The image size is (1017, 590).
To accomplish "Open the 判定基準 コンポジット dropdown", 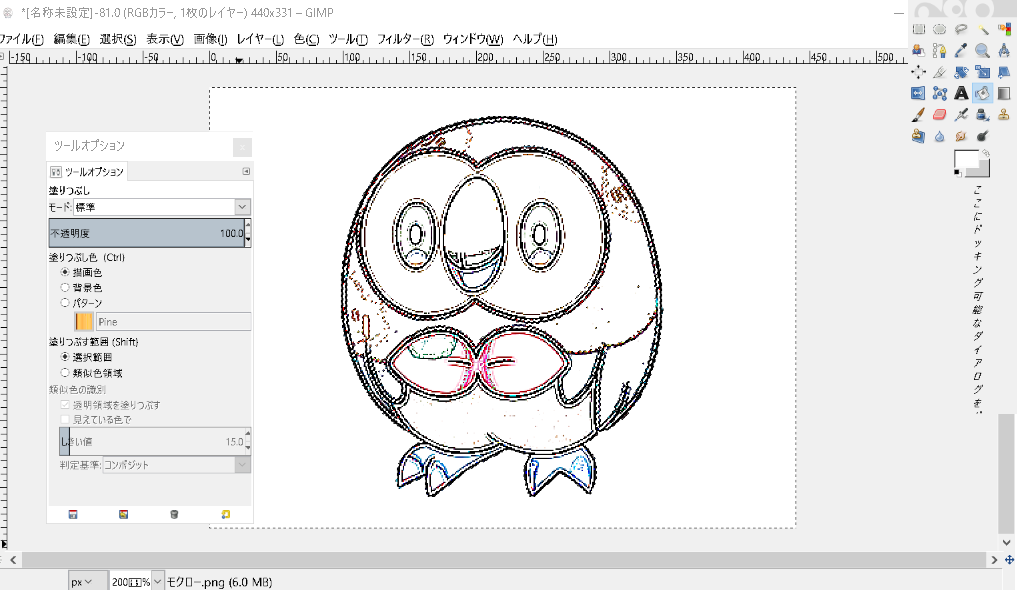I will coord(176,465).
